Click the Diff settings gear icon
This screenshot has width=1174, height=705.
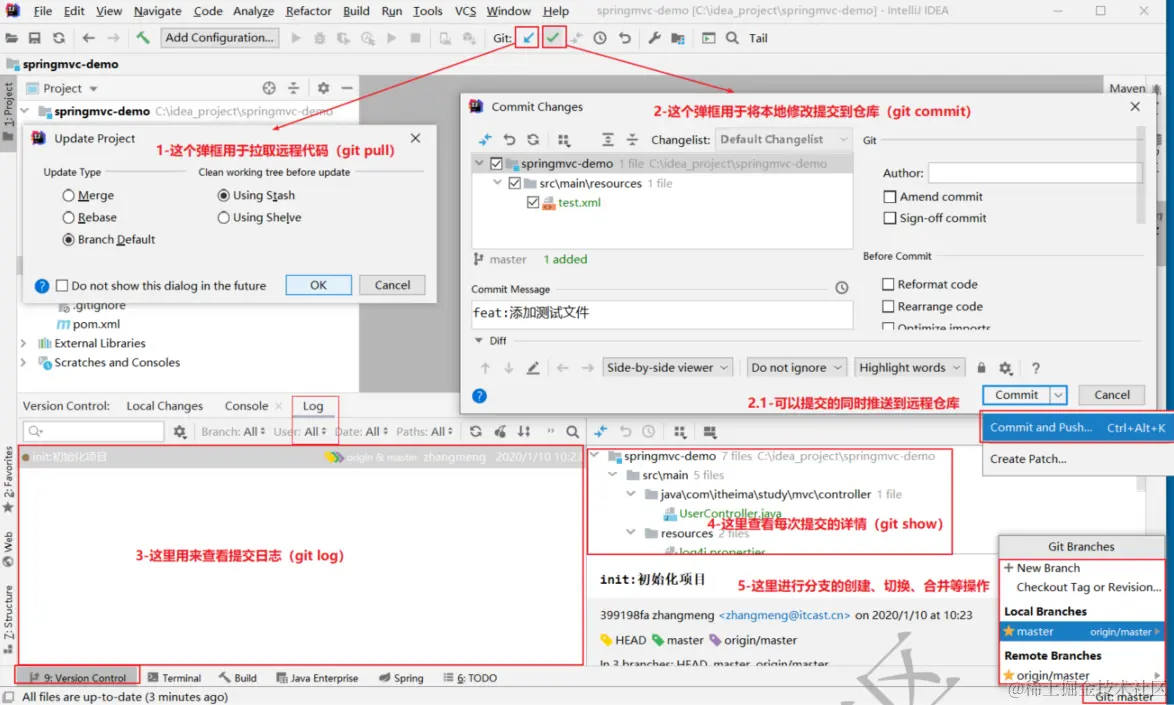coord(1006,367)
